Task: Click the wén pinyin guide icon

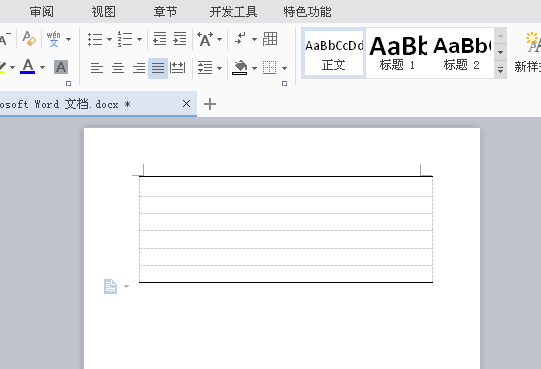Action: (53, 39)
